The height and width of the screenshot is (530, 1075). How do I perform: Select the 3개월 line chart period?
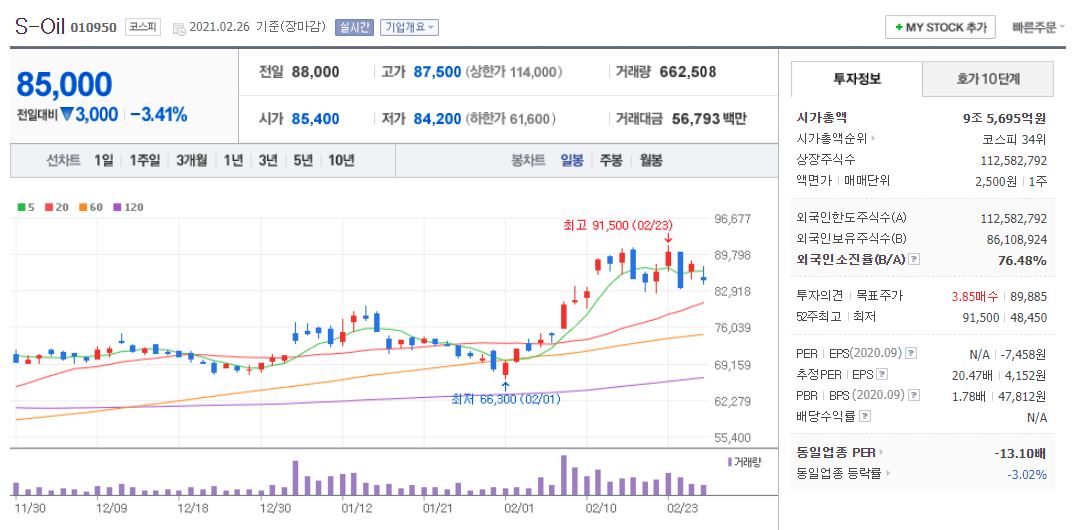[191, 160]
